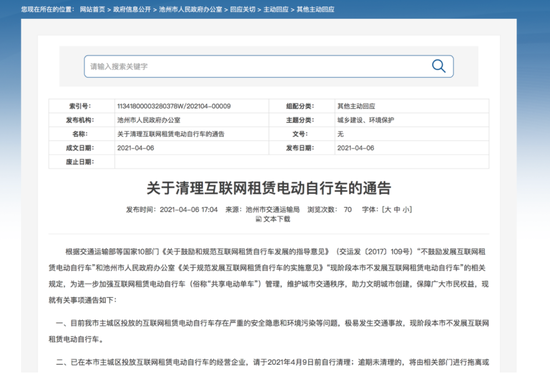Open 其他主动回应 breadcrumb link

(x=315, y=9)
